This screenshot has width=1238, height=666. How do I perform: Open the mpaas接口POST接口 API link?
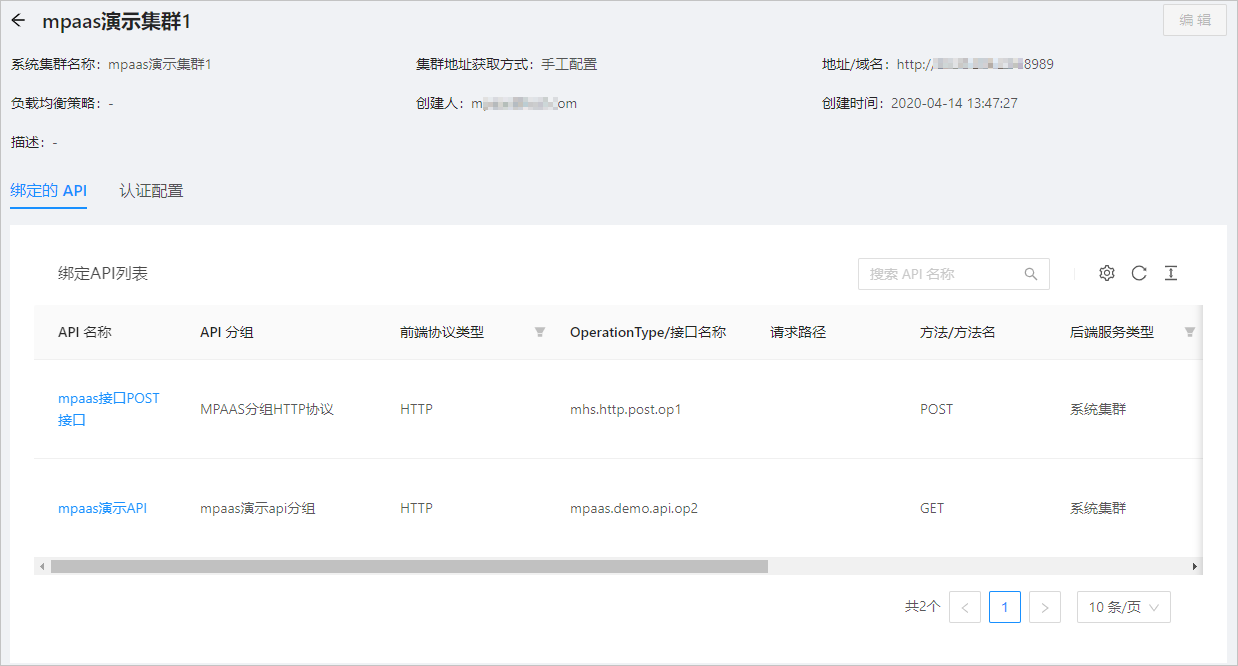[109, 409]
